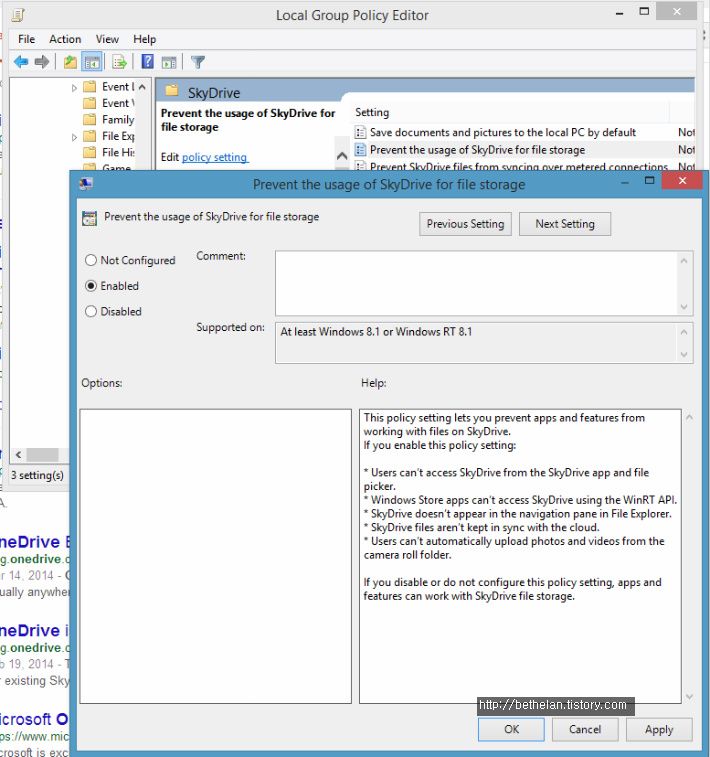This screenshot has width=710, height=757.
Task: Select the File Hi tree item
Action: point(118,152)
